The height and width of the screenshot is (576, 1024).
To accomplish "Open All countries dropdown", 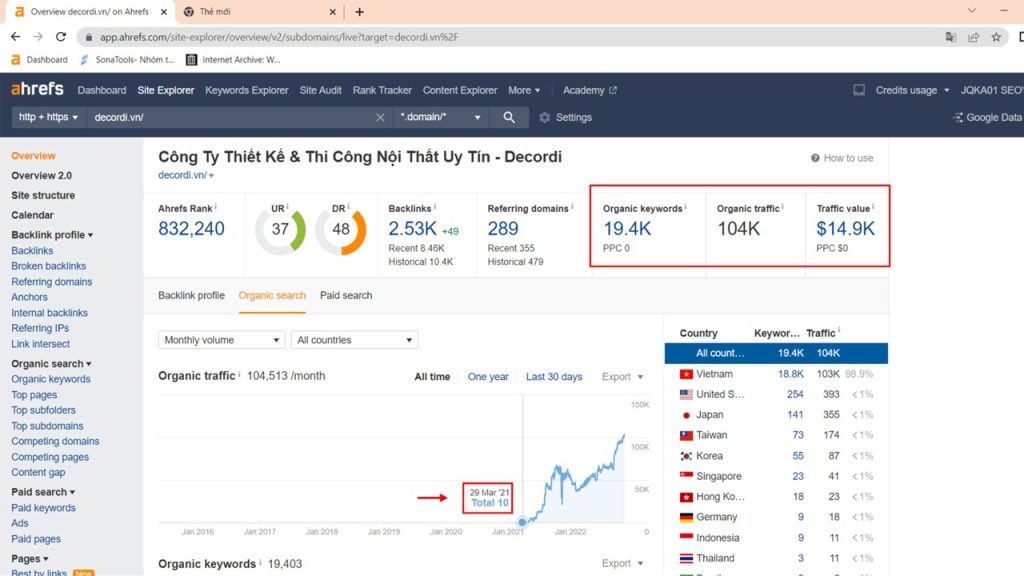I will pyautogui.click(x=354, y=340).
